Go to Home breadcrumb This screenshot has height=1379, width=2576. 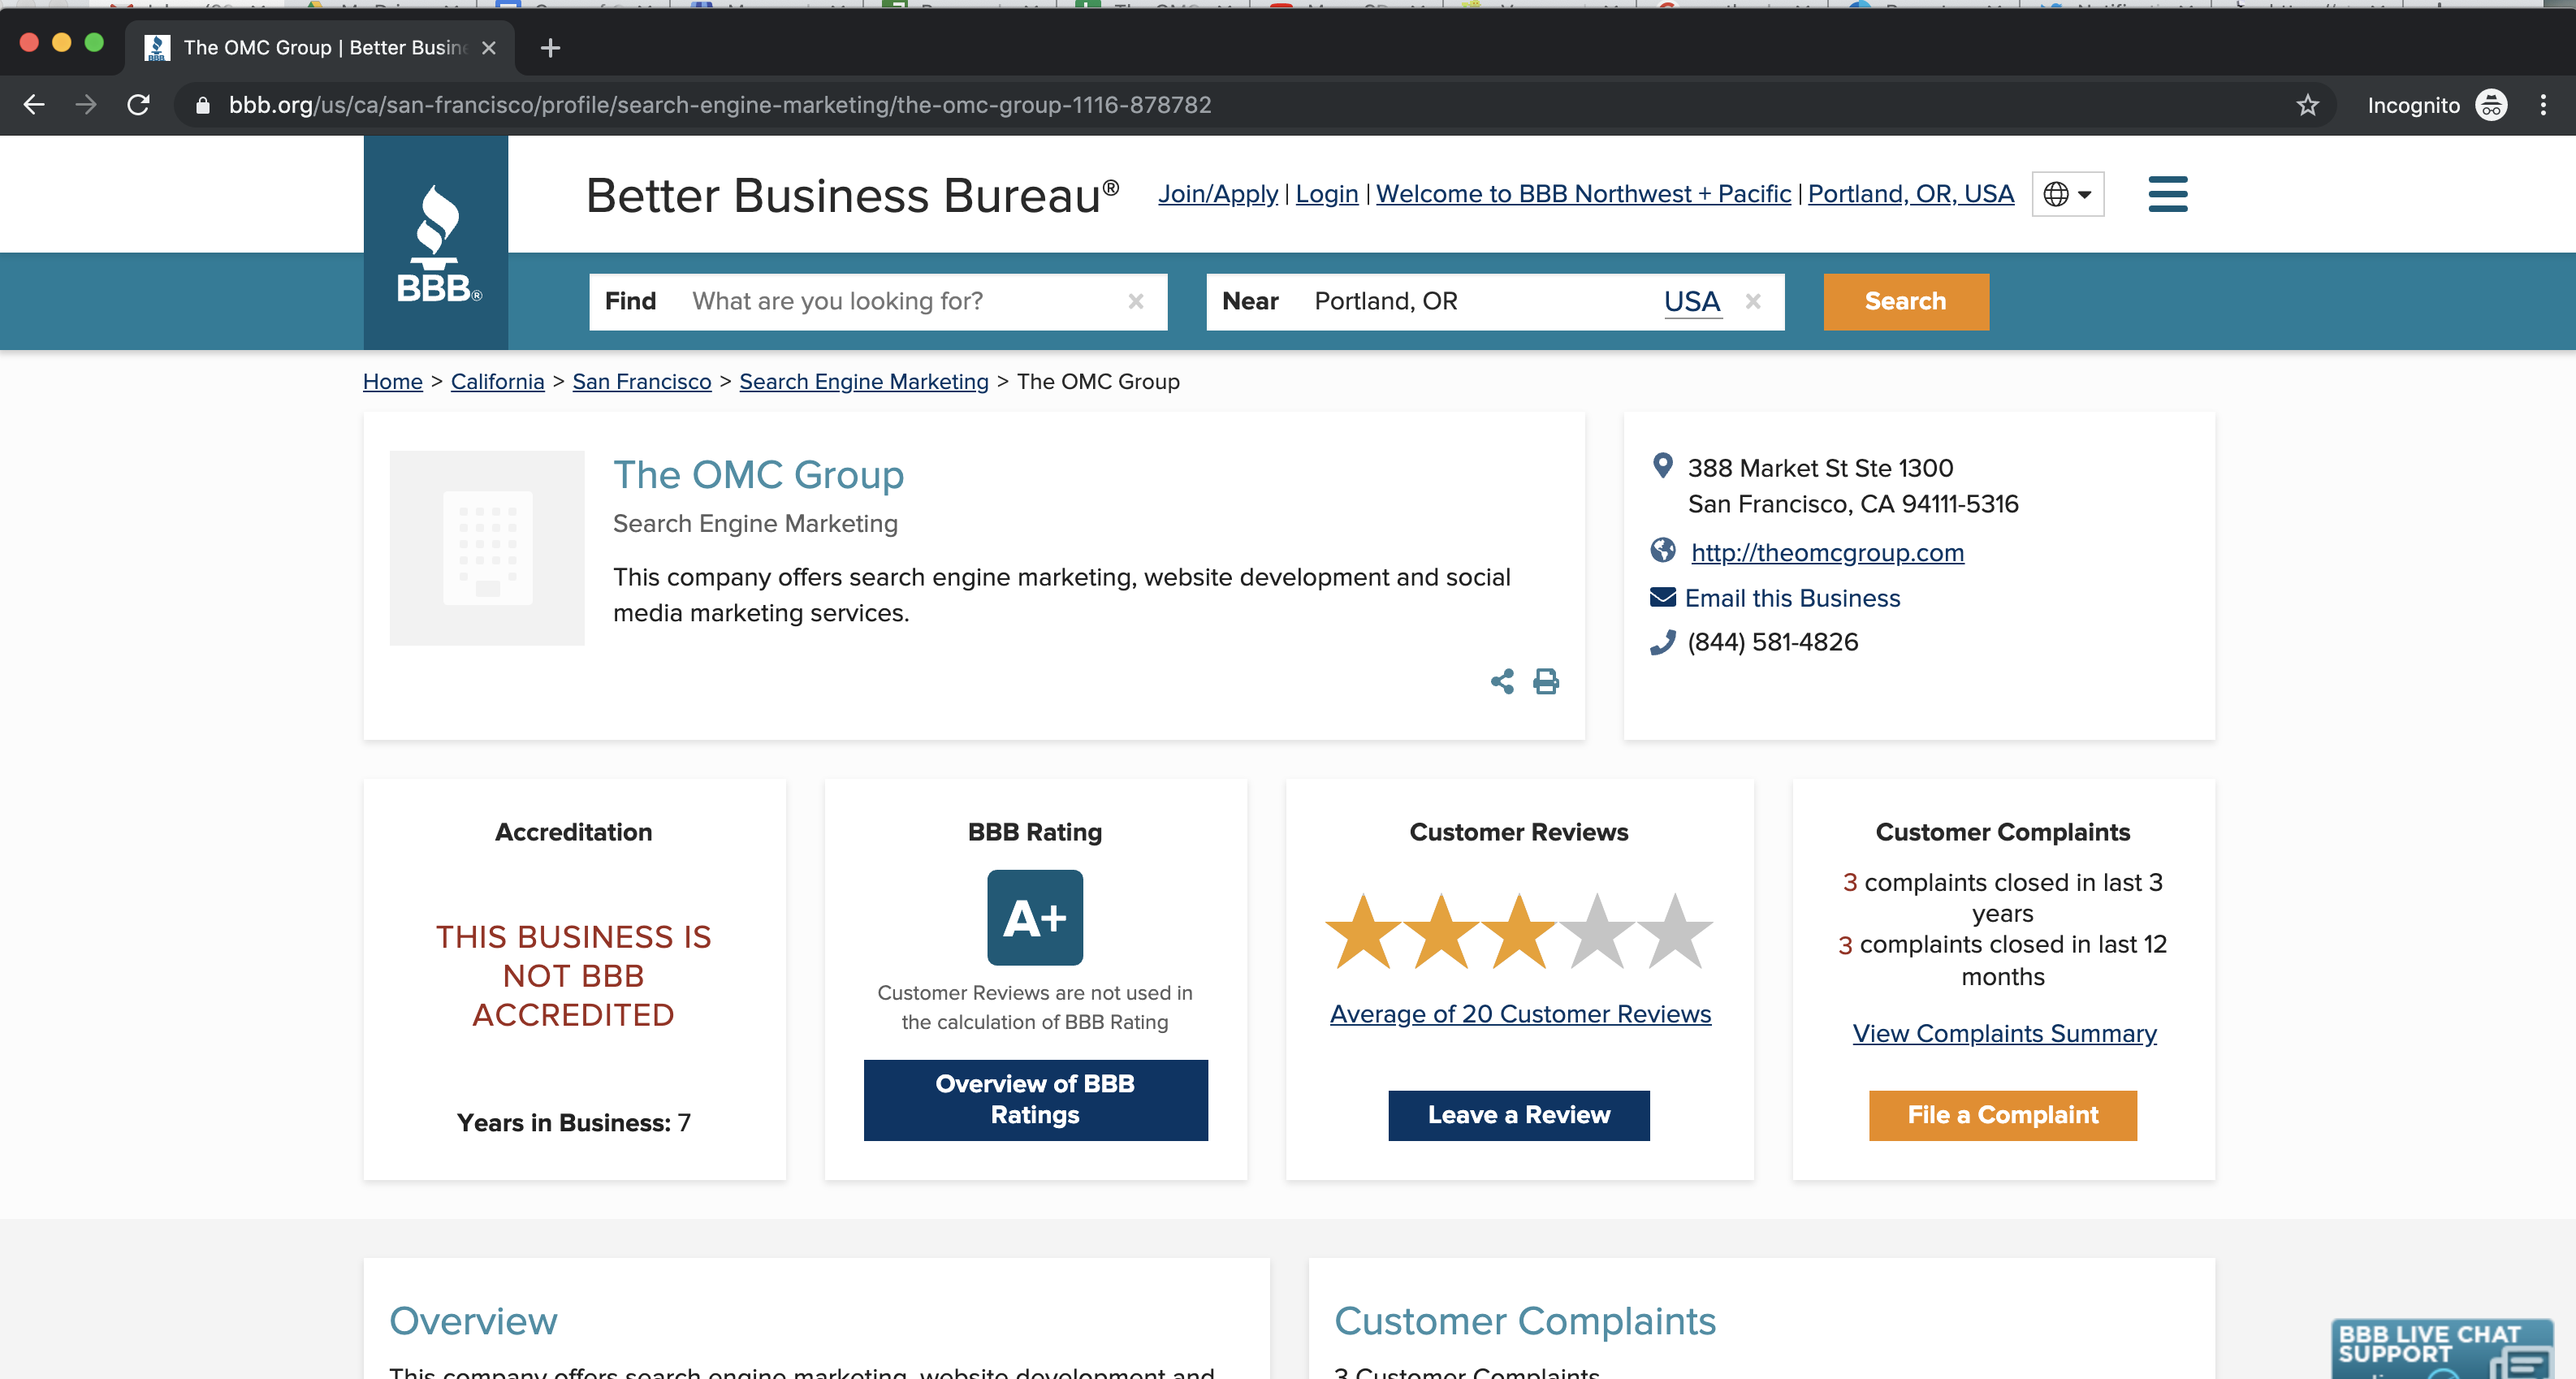tap(392, 381)
